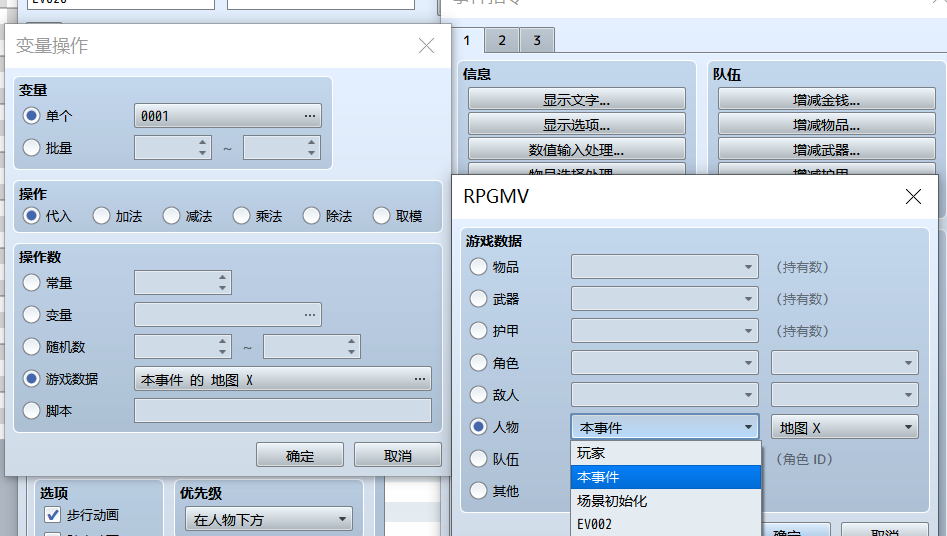Open the variable 0001 selector field
This screenshot has width=947, height=536.
click(x=228, y=115)
